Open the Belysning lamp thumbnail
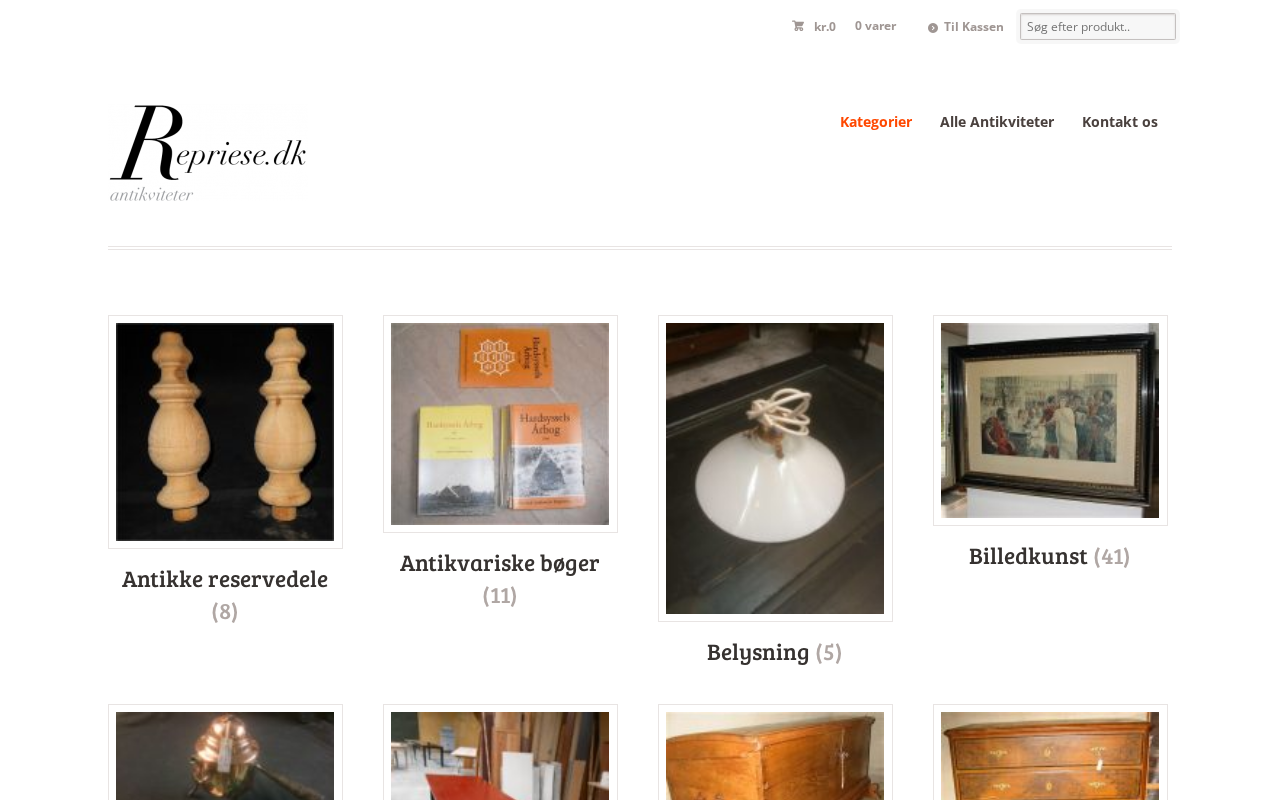The height and width of the screenshot is (800, 1280). [775, 468]
